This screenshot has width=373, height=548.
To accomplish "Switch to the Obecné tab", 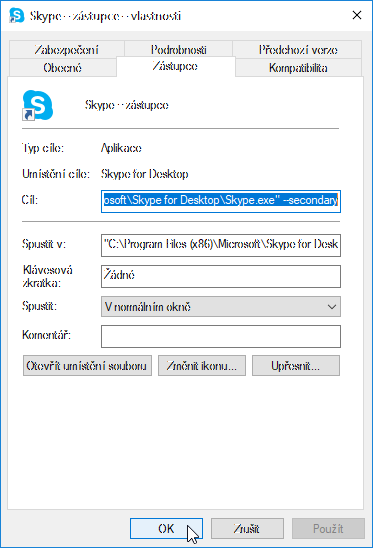I will tap(63, 67).
